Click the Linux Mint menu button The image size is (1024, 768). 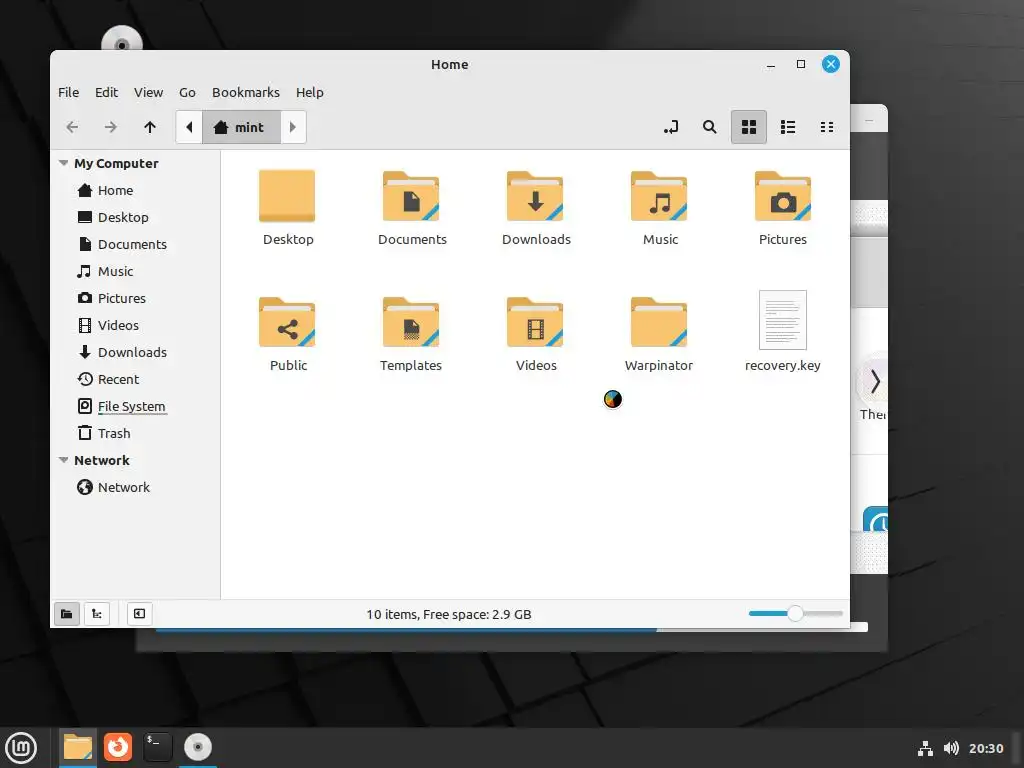(x=22, y=748)
